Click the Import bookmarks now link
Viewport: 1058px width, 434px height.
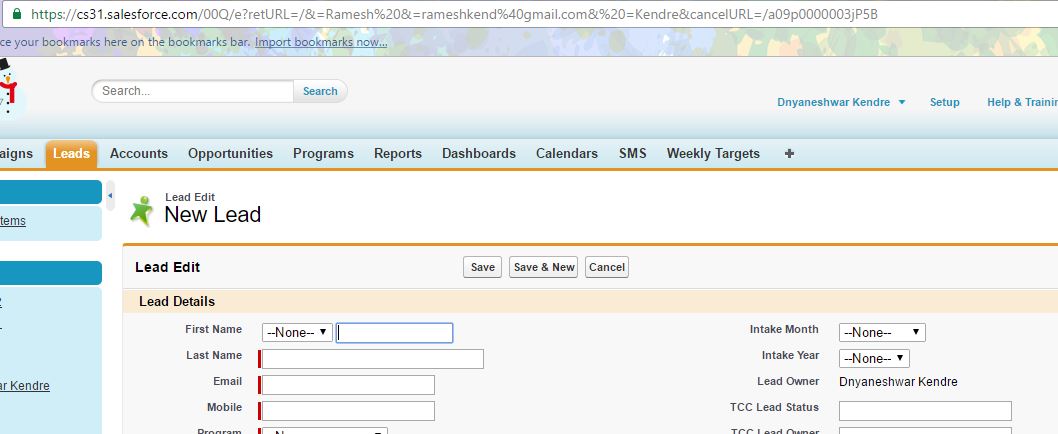[x=321, y=42]
